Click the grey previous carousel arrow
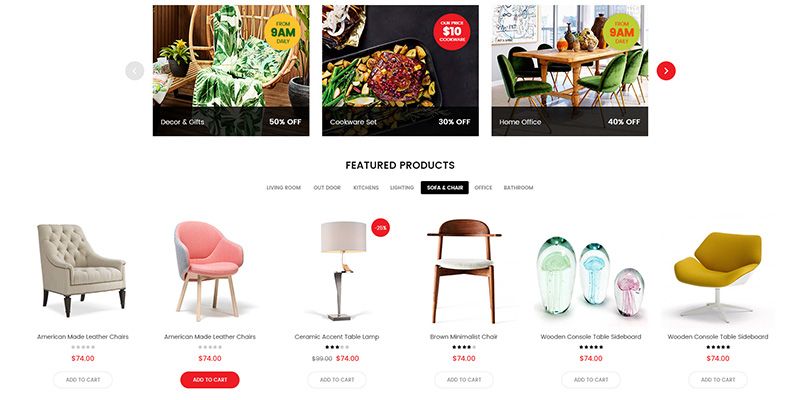This screenshot has height=400, width=800. click(135, 71)
